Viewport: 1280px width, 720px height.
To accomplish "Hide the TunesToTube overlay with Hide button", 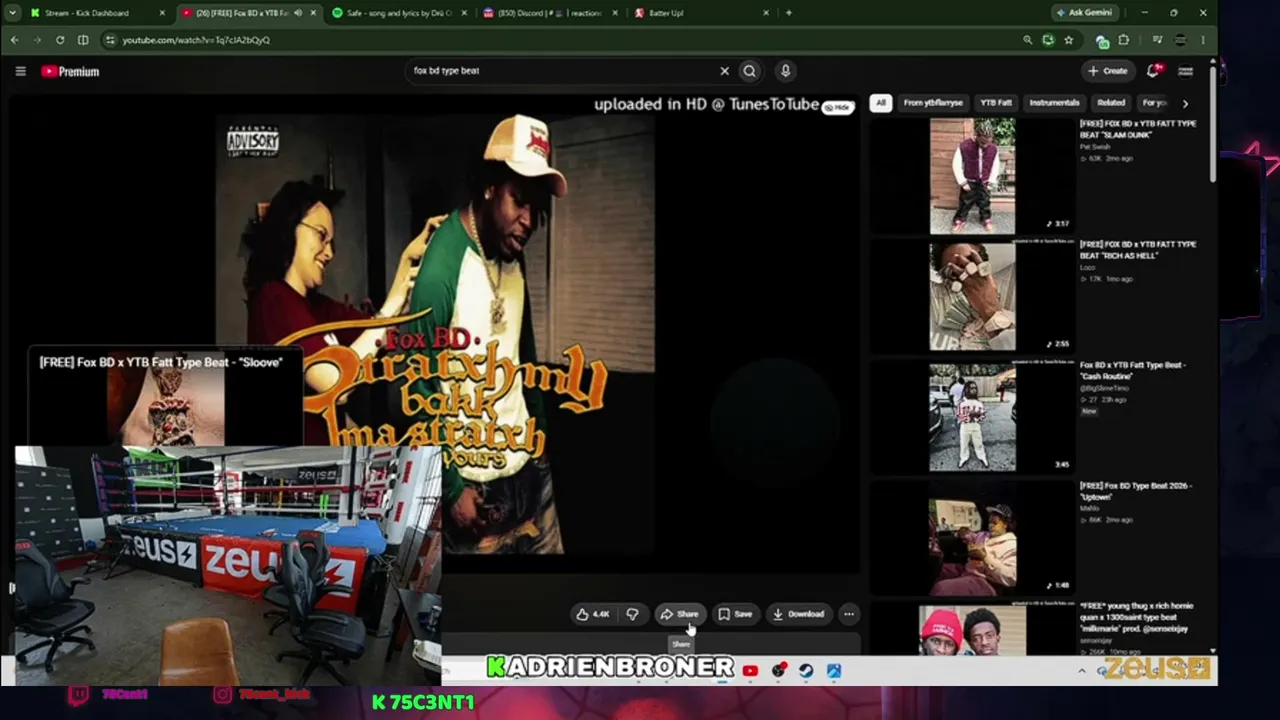I will [837, 107].
